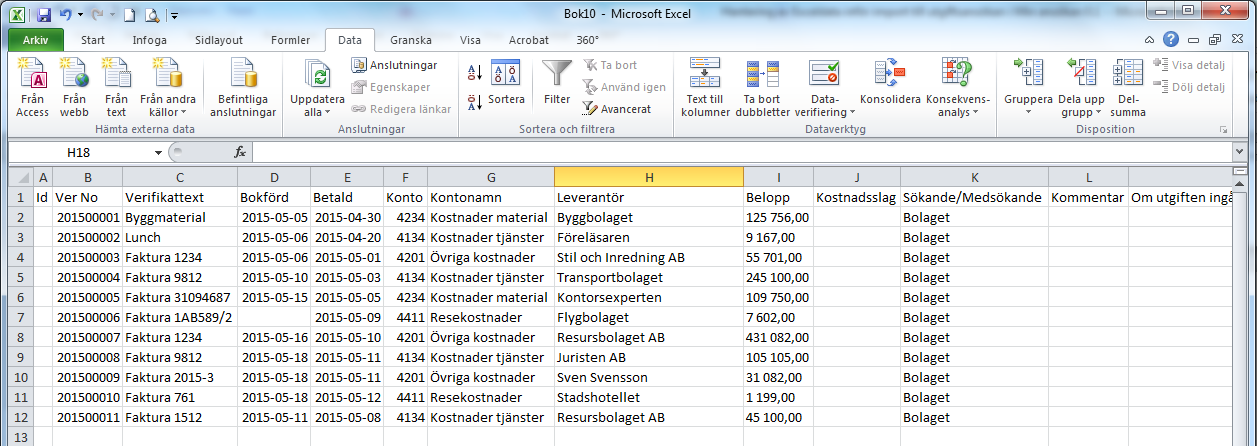Open Avancerat filter options
Screen dimensions: 1257x446
(617, 108)
